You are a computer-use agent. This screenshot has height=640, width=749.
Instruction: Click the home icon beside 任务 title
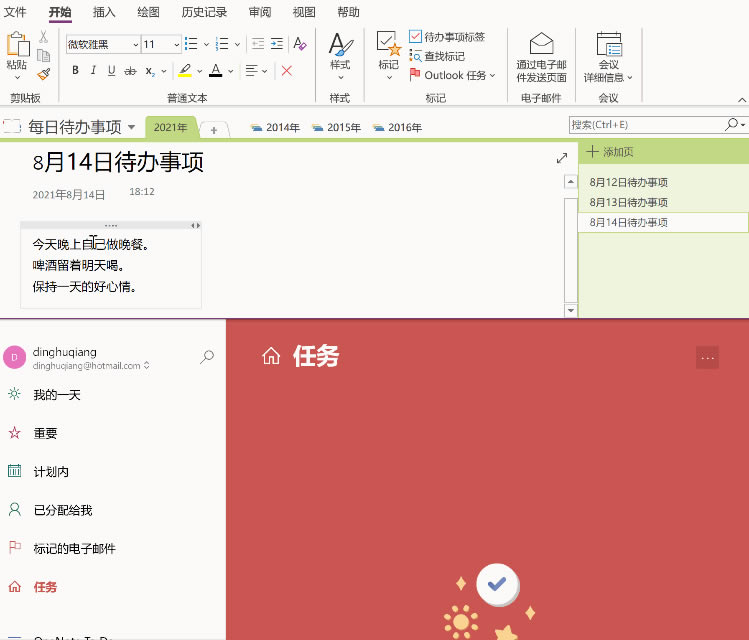click(x=271, y=356)
